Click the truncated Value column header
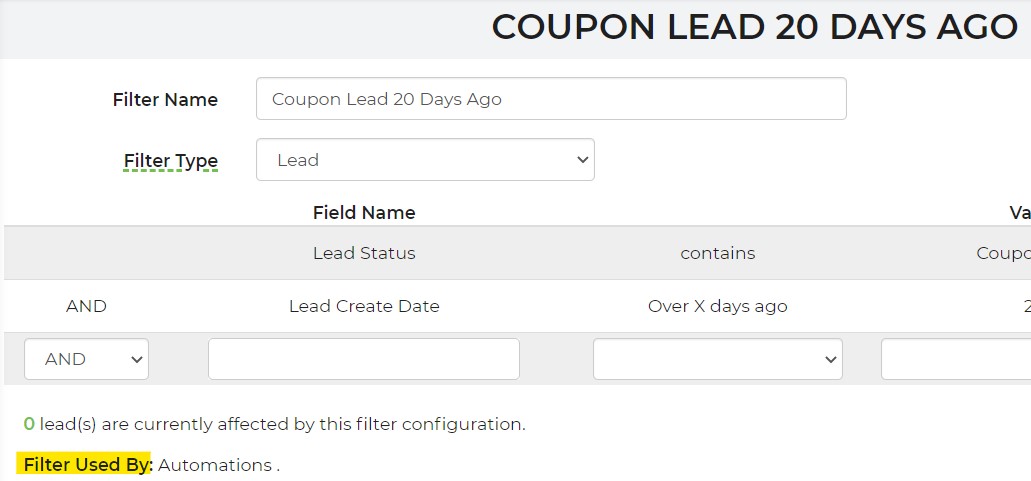This screenshot has height=481, width=1031. tap(1019, 212)
